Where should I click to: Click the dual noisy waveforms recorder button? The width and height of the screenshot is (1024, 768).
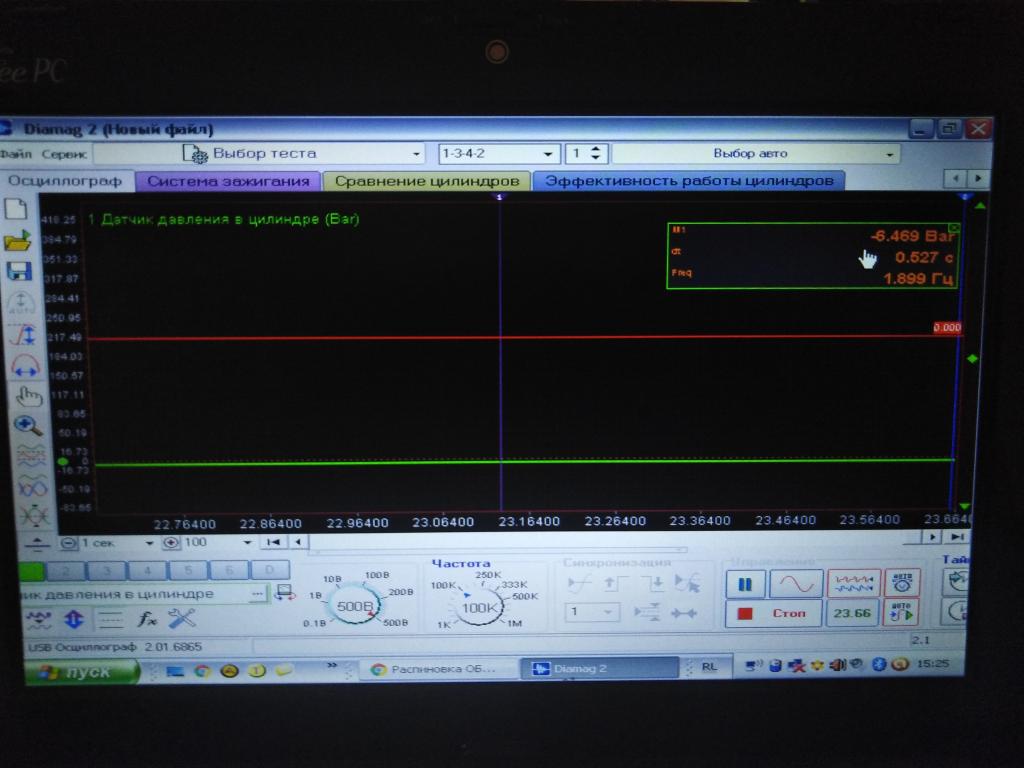pyautogui.click(x=854, y=583)
